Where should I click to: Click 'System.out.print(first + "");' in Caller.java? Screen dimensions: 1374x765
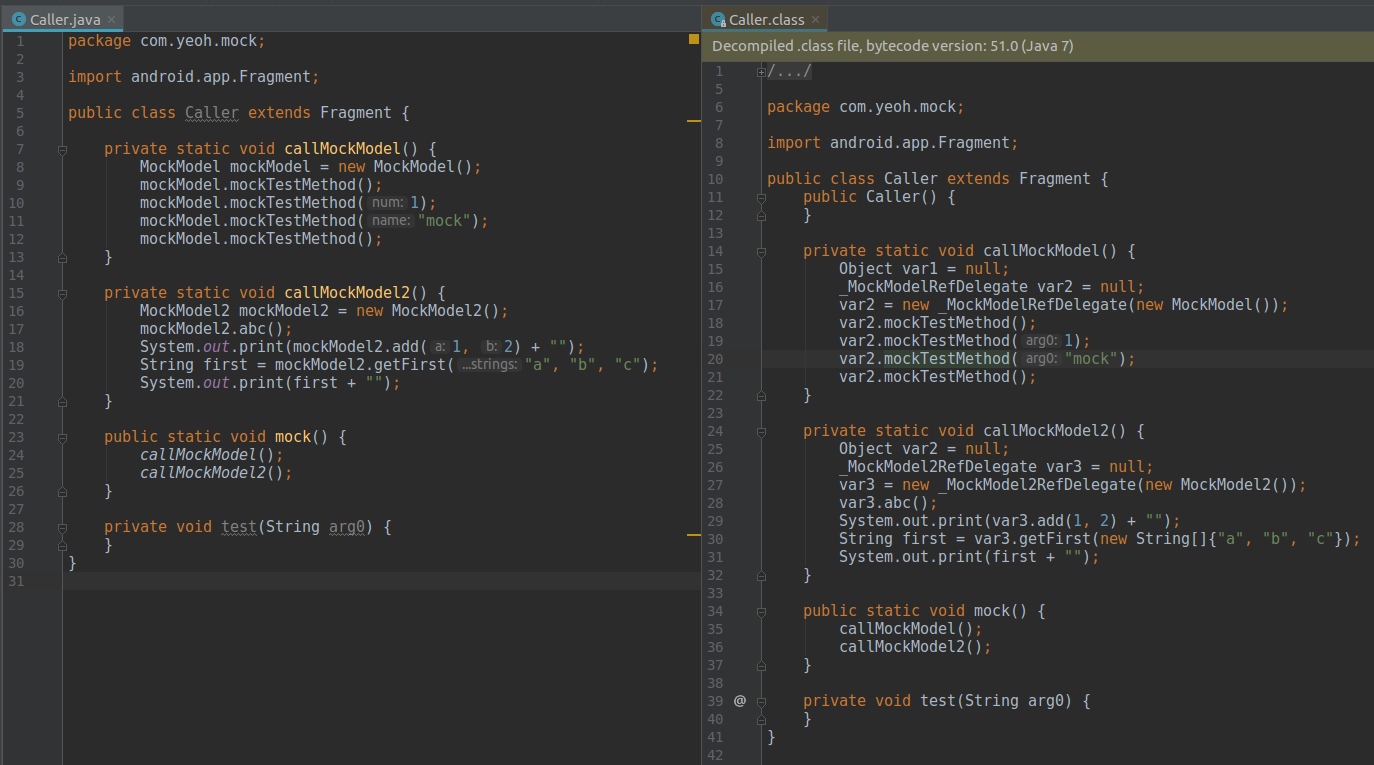[270, 383]
